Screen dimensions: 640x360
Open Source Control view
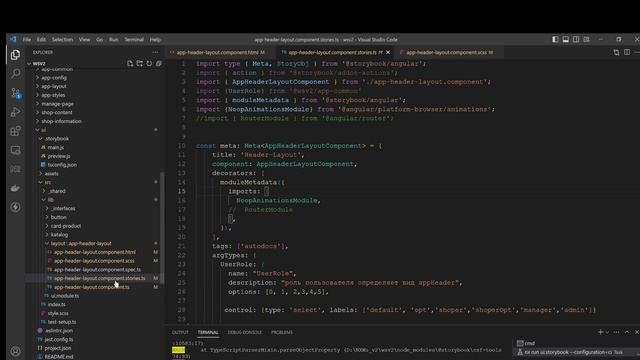click(16, 93)
